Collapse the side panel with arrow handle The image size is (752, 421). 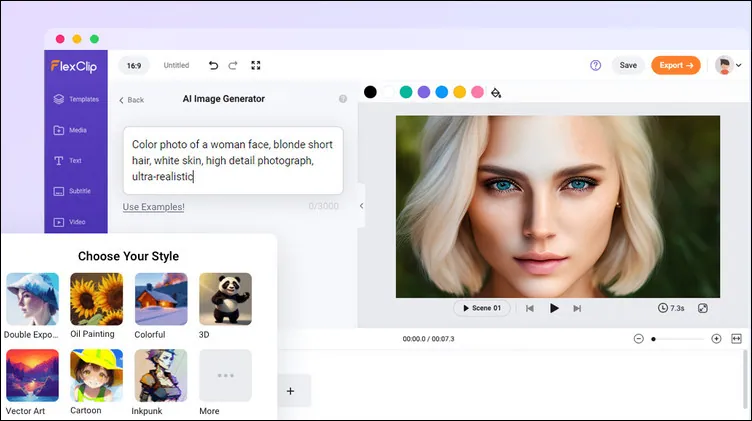pyautogui.click(x=361, y=206)
